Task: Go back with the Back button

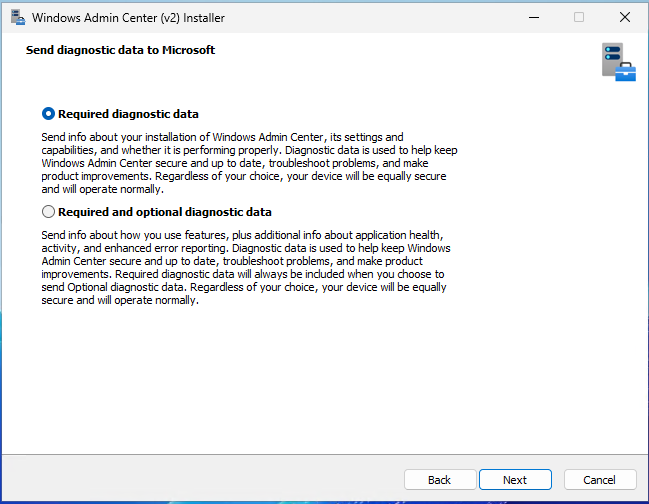Action: [x=439, y=480]
